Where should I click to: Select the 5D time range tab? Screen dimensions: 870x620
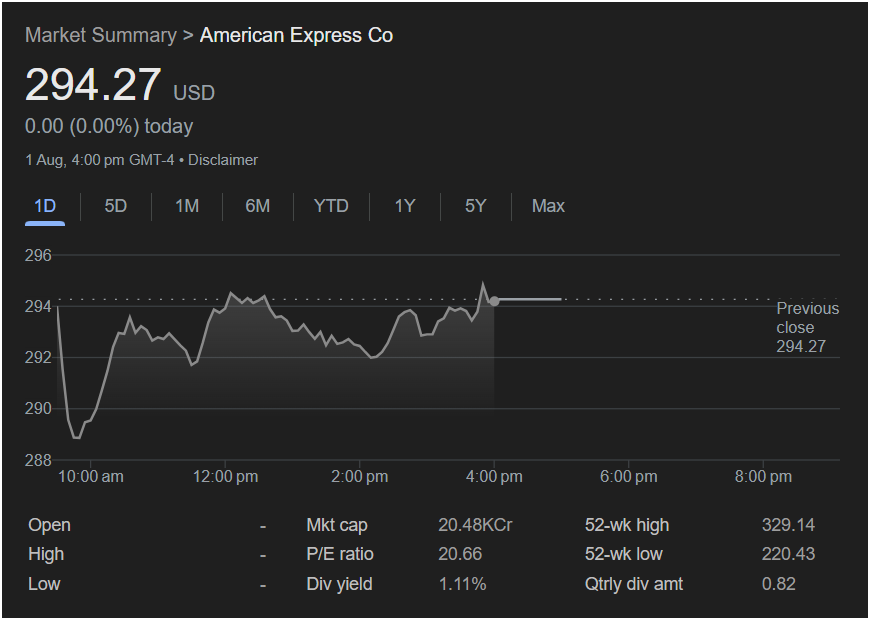[x=116, y=206]
